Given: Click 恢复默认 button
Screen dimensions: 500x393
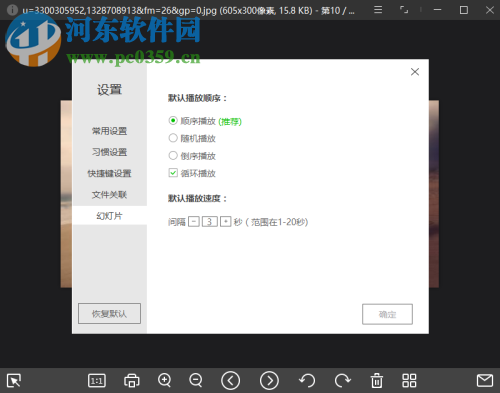Looking at the screenshot, I should pyautogui.click(x=109, y=313).
